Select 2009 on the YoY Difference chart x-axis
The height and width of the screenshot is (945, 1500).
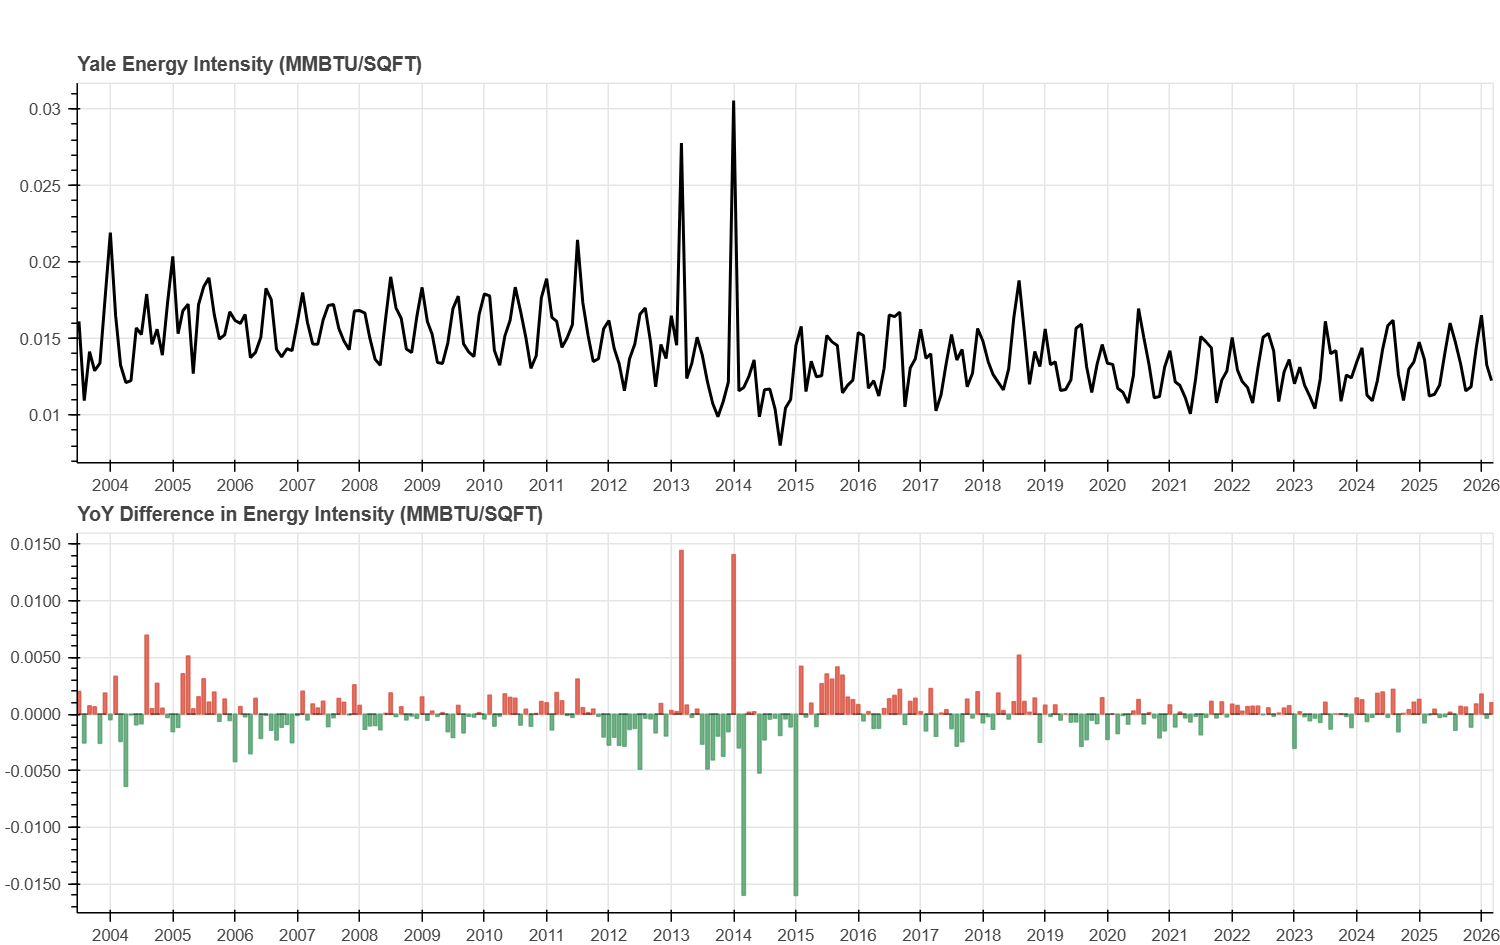[x=422, y=935]
